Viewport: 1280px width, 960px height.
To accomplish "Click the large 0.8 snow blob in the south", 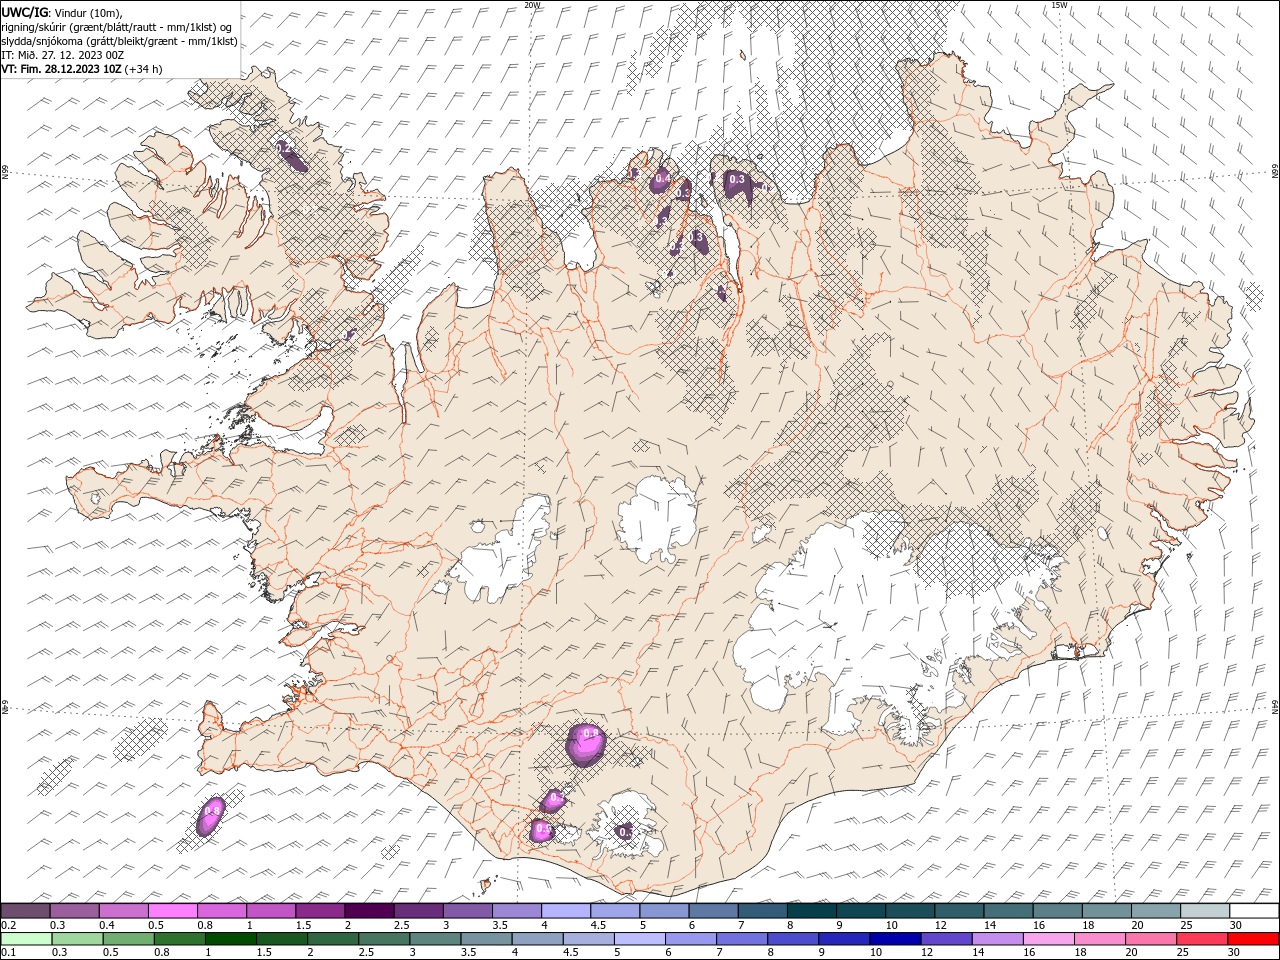I will (587, 743).
